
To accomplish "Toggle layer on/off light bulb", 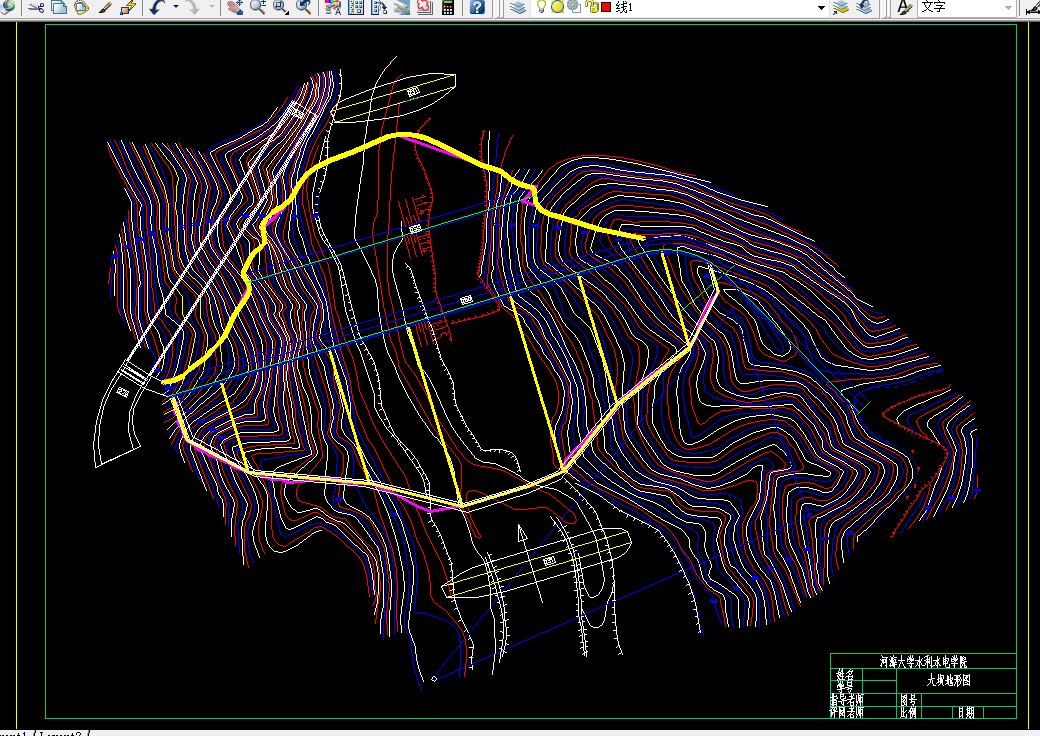I will tap(541, 7).
